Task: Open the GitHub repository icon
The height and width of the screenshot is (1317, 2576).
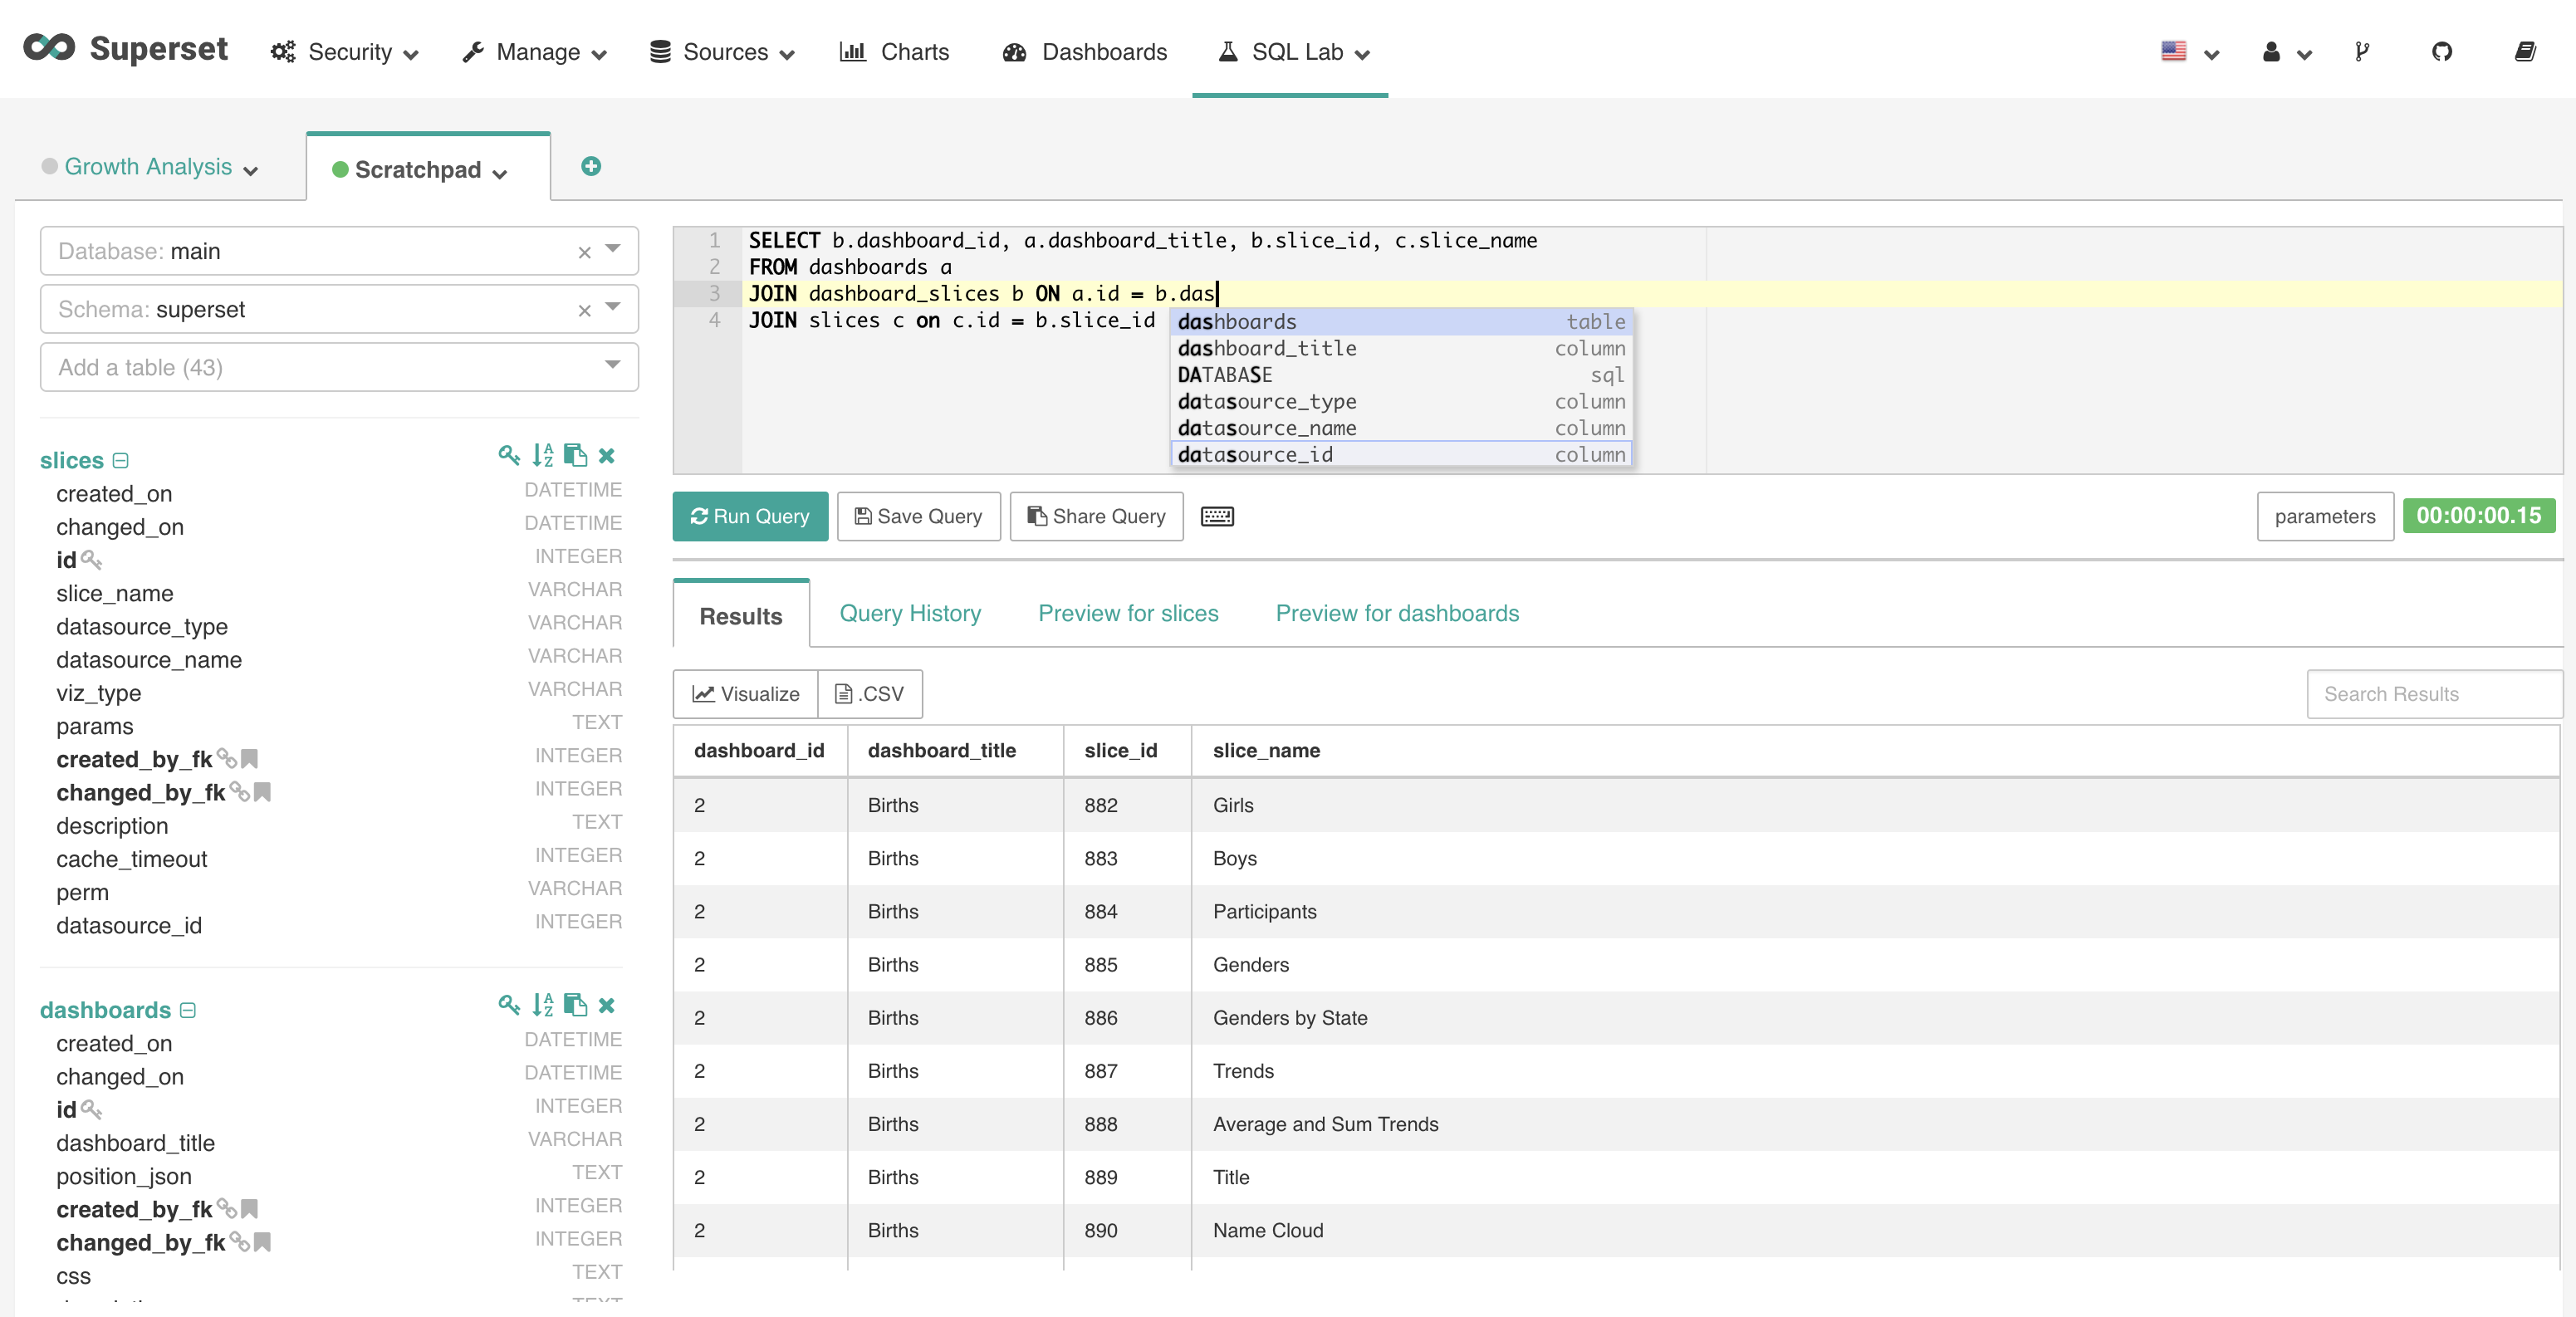Action: point(2441,52)
